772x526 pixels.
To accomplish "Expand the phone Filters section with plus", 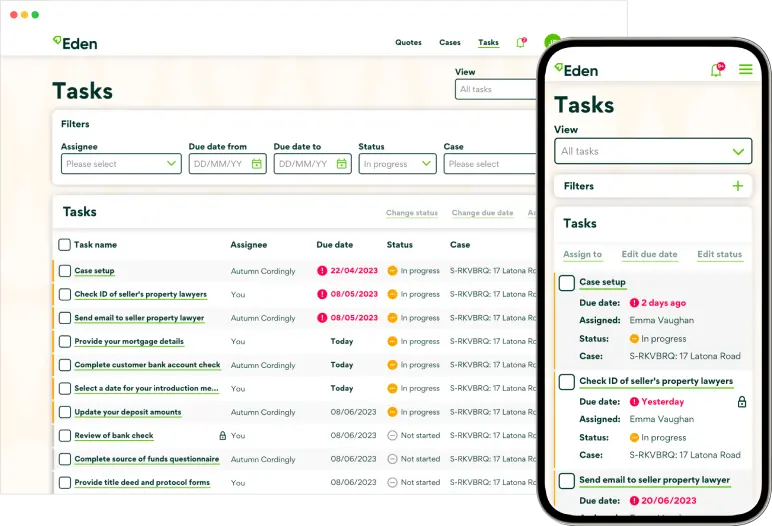I will tap(738, 186).
